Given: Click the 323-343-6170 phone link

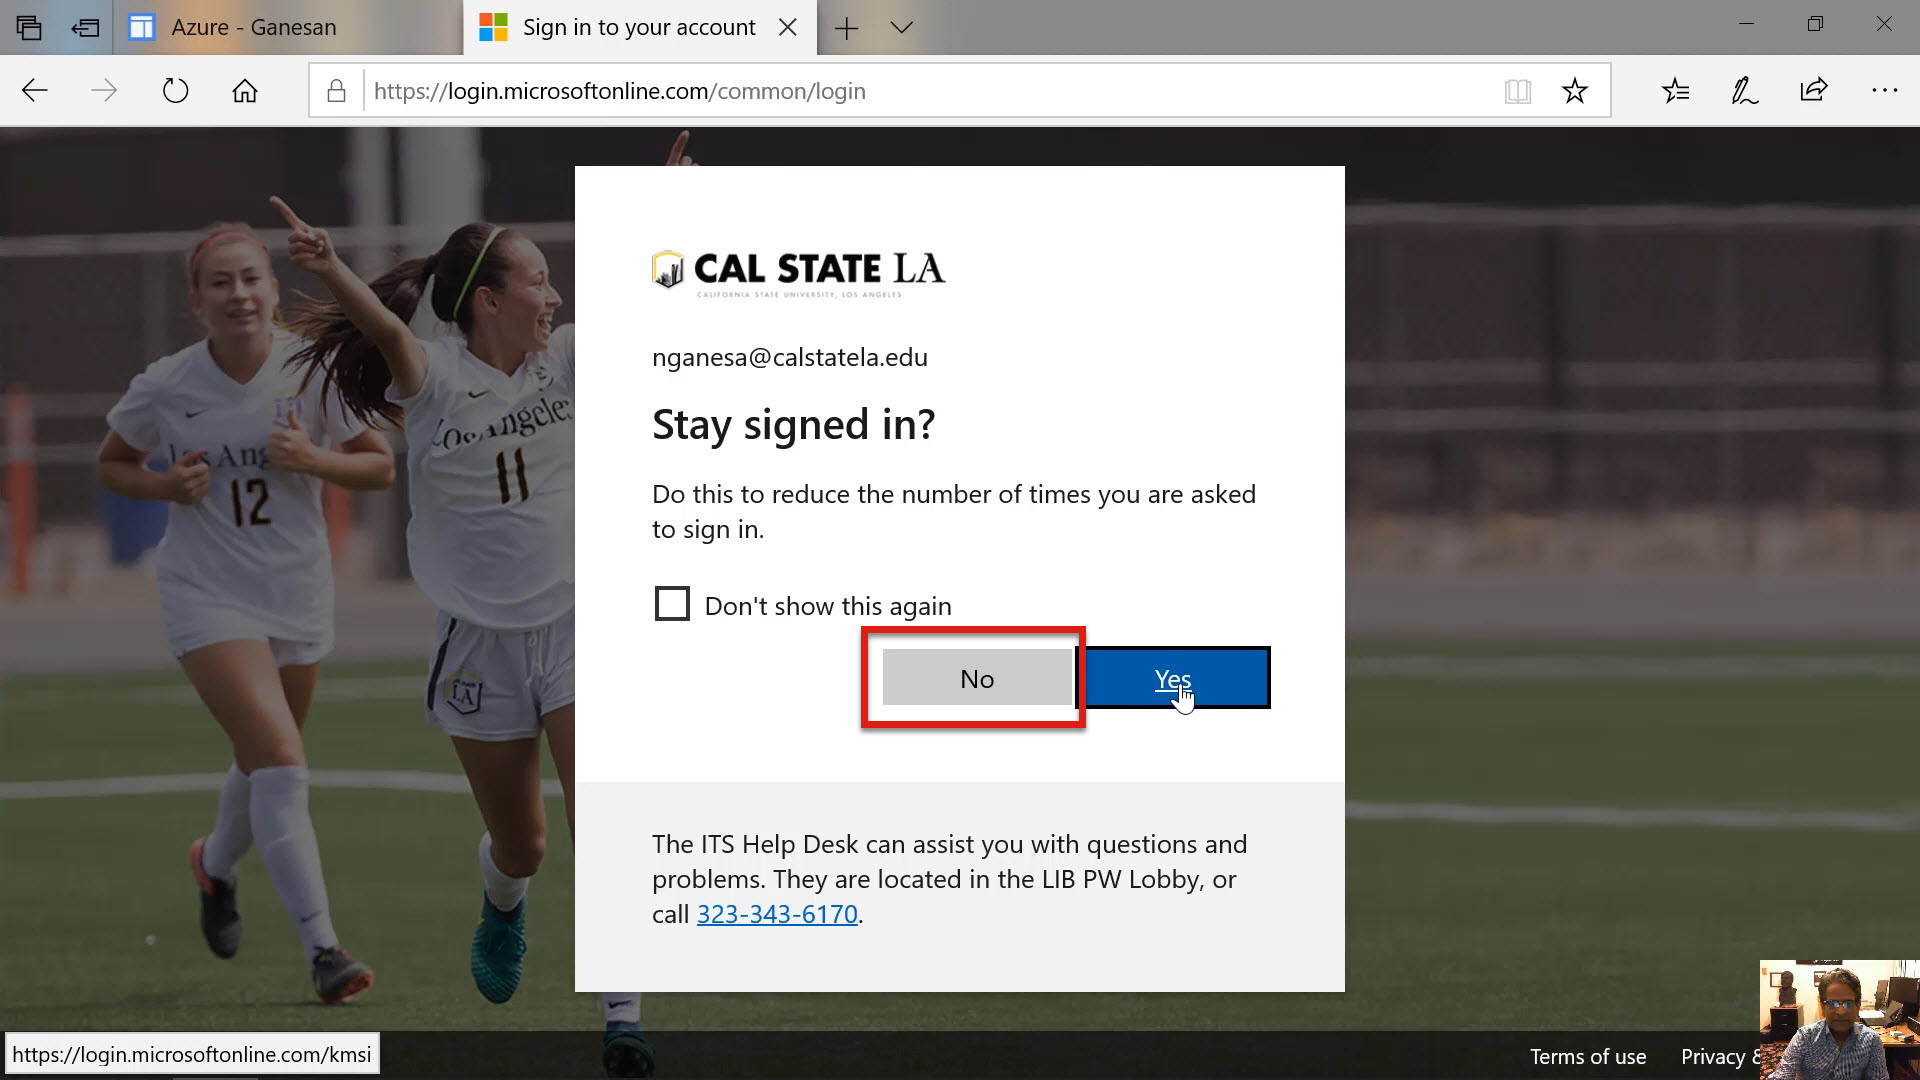Looking at the screenshot, I should 777,914.
